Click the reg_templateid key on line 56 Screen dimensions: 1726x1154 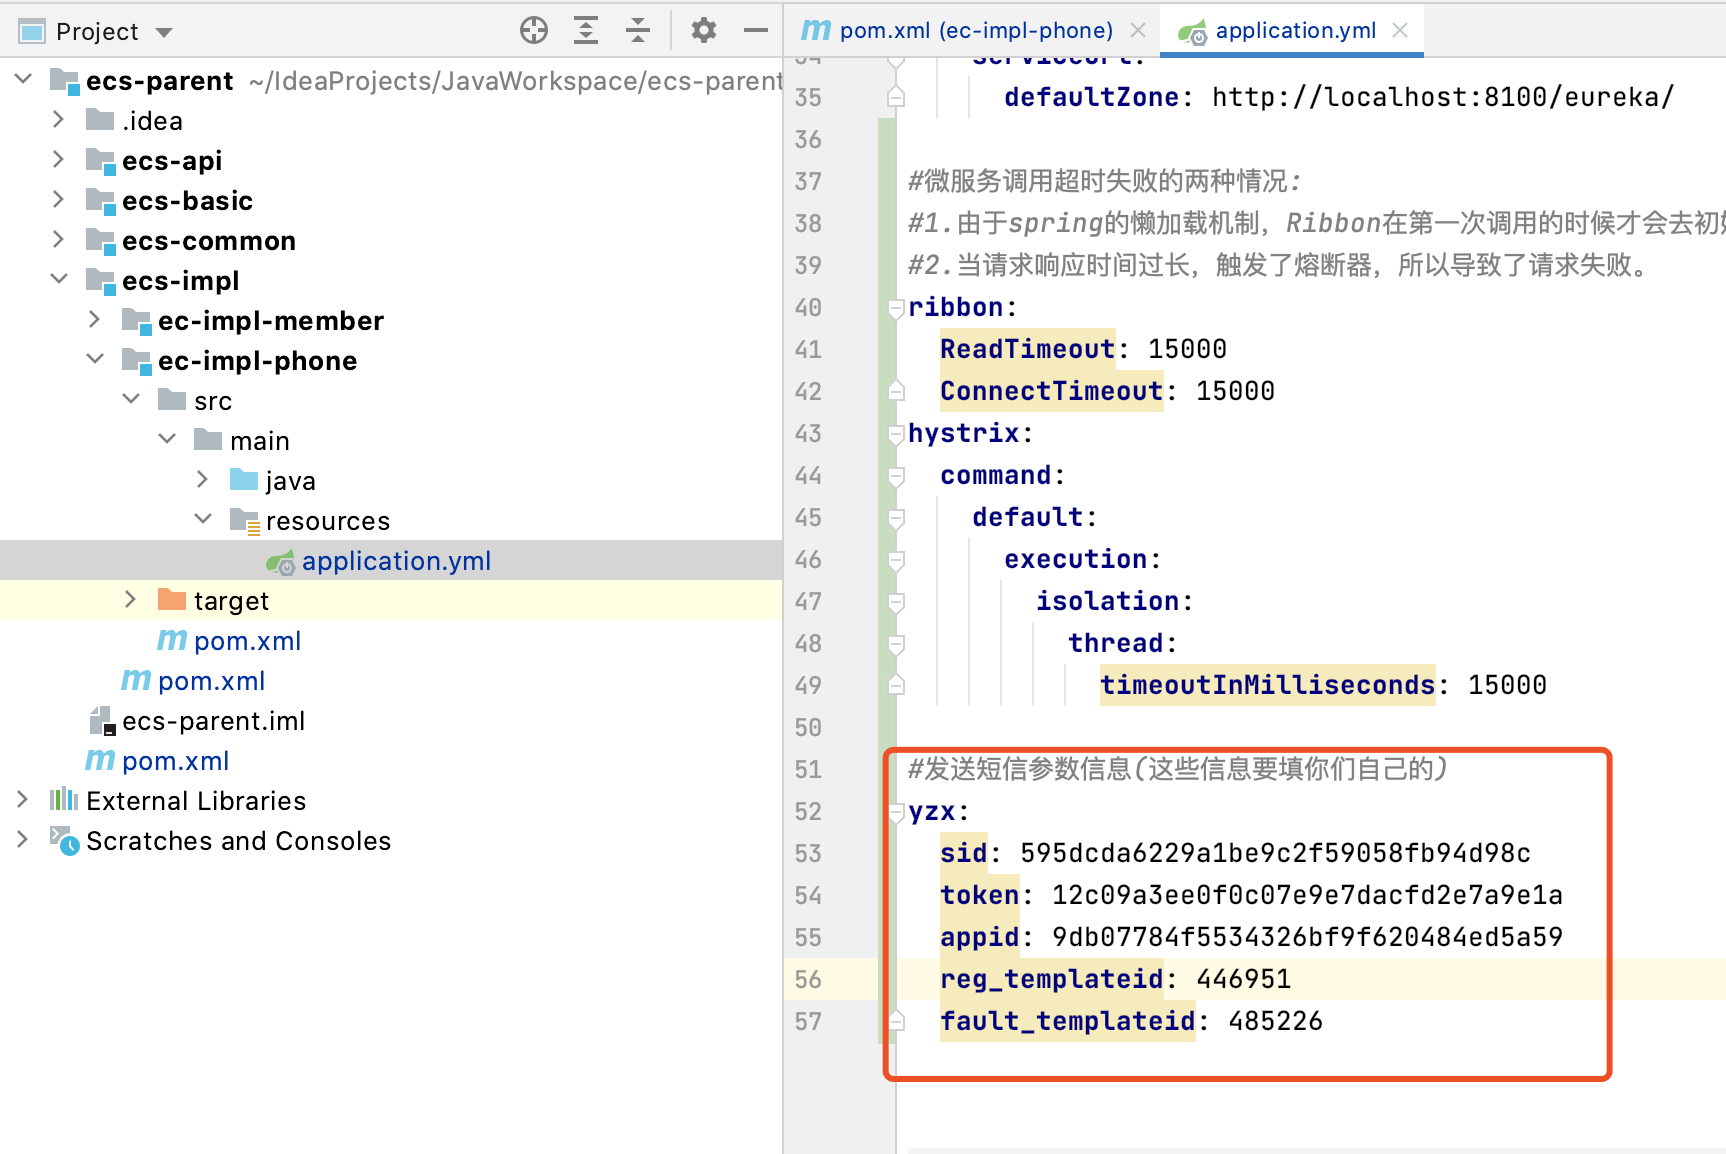pos(1051,979)
